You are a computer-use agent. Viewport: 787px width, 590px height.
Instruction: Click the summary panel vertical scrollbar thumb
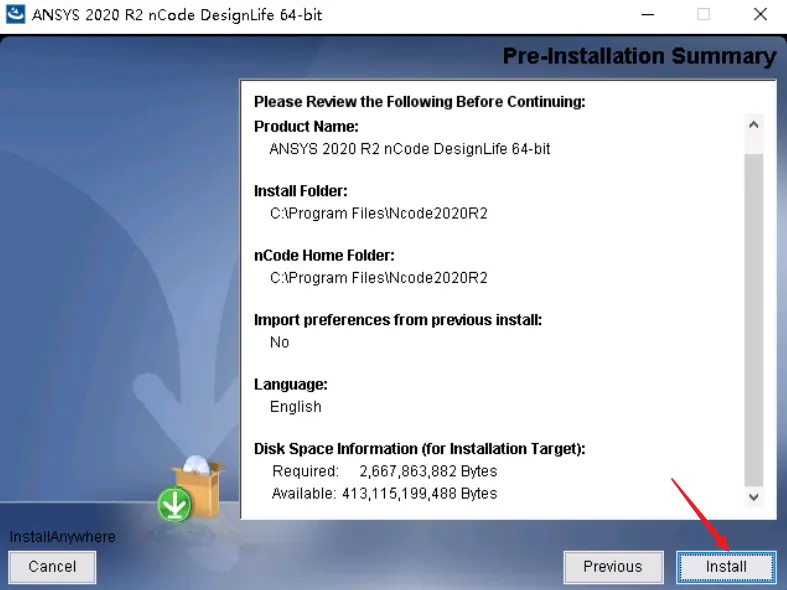pos(753,320)
